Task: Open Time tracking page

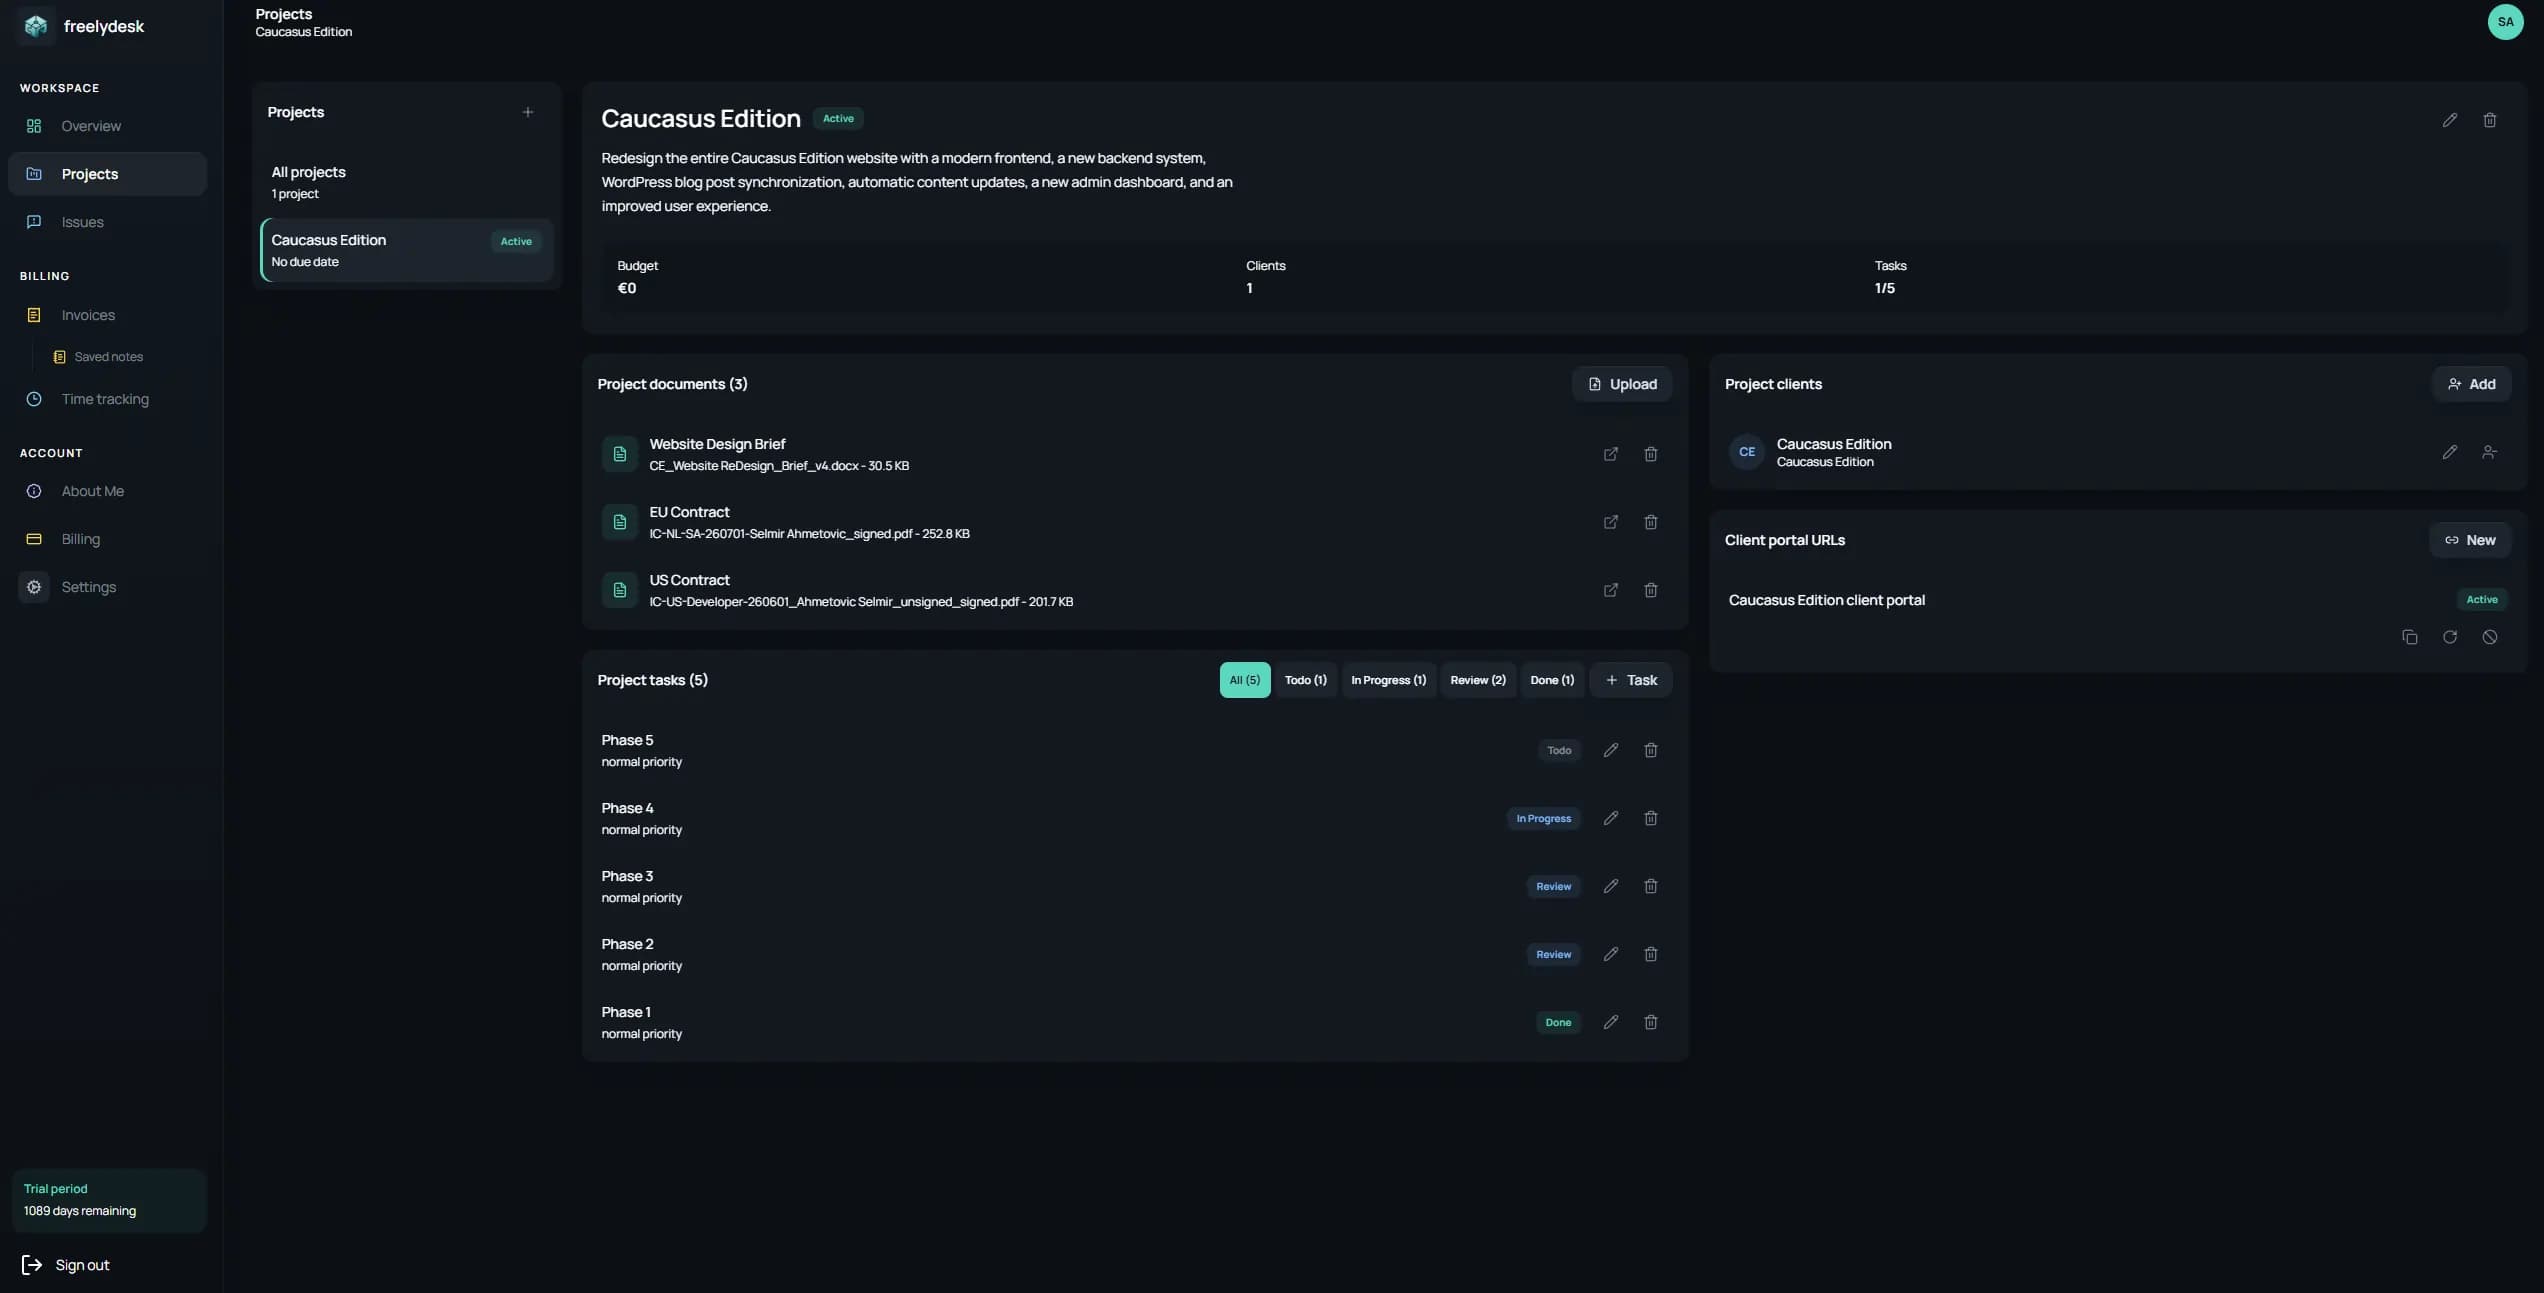Action: point(107,399)
